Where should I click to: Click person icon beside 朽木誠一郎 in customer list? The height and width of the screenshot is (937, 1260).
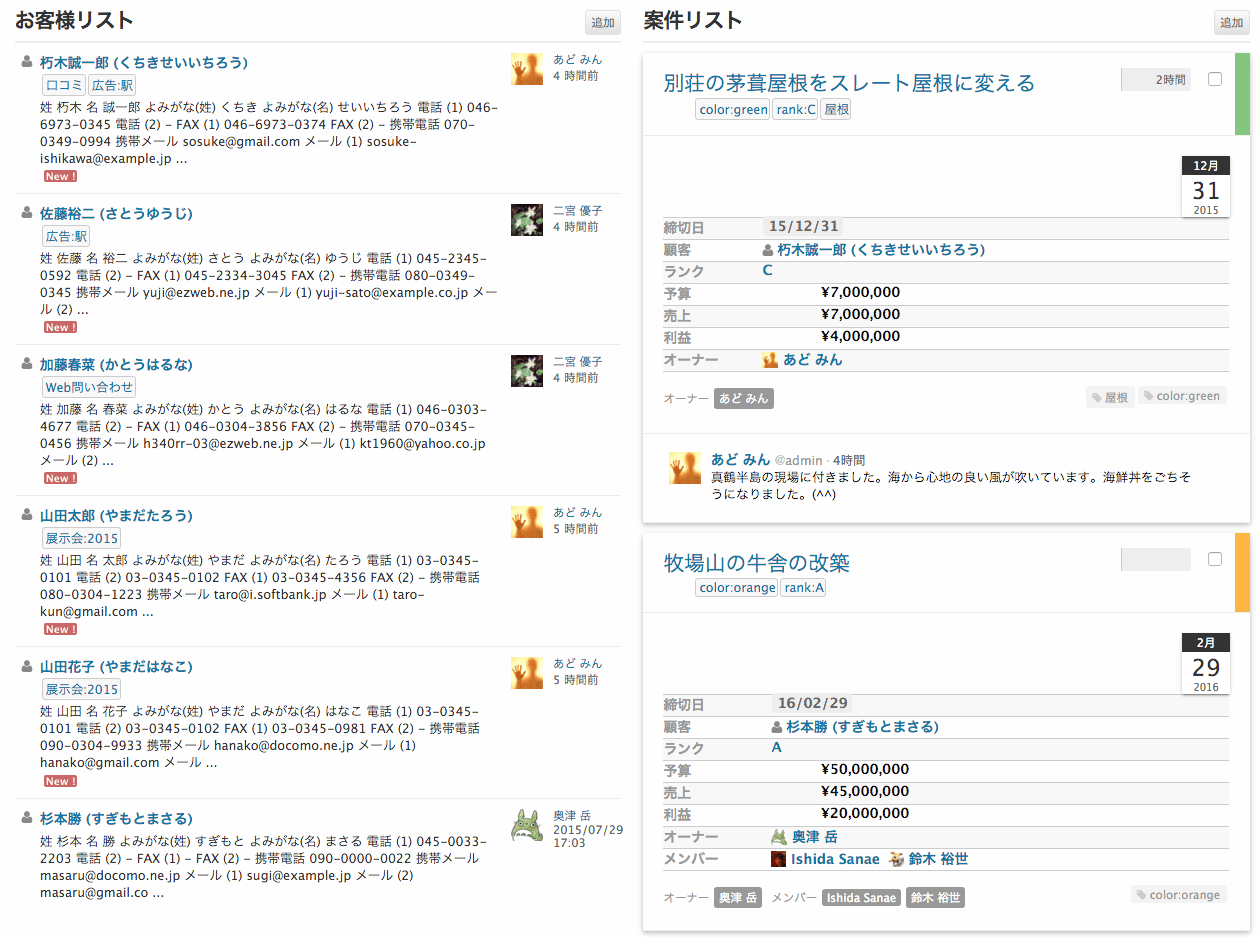[x=26, y=62]
